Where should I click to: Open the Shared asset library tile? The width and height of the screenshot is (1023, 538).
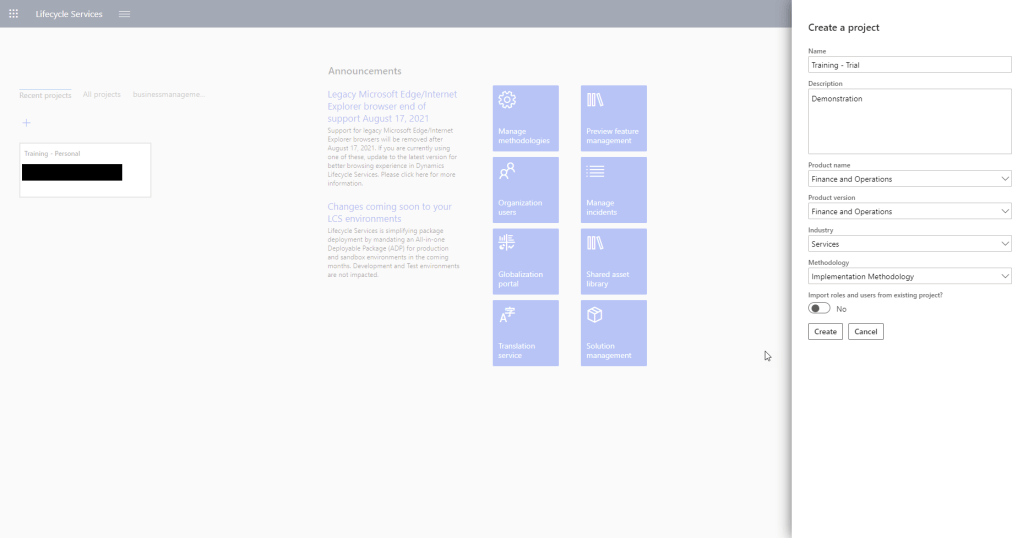tap(613, 261)
